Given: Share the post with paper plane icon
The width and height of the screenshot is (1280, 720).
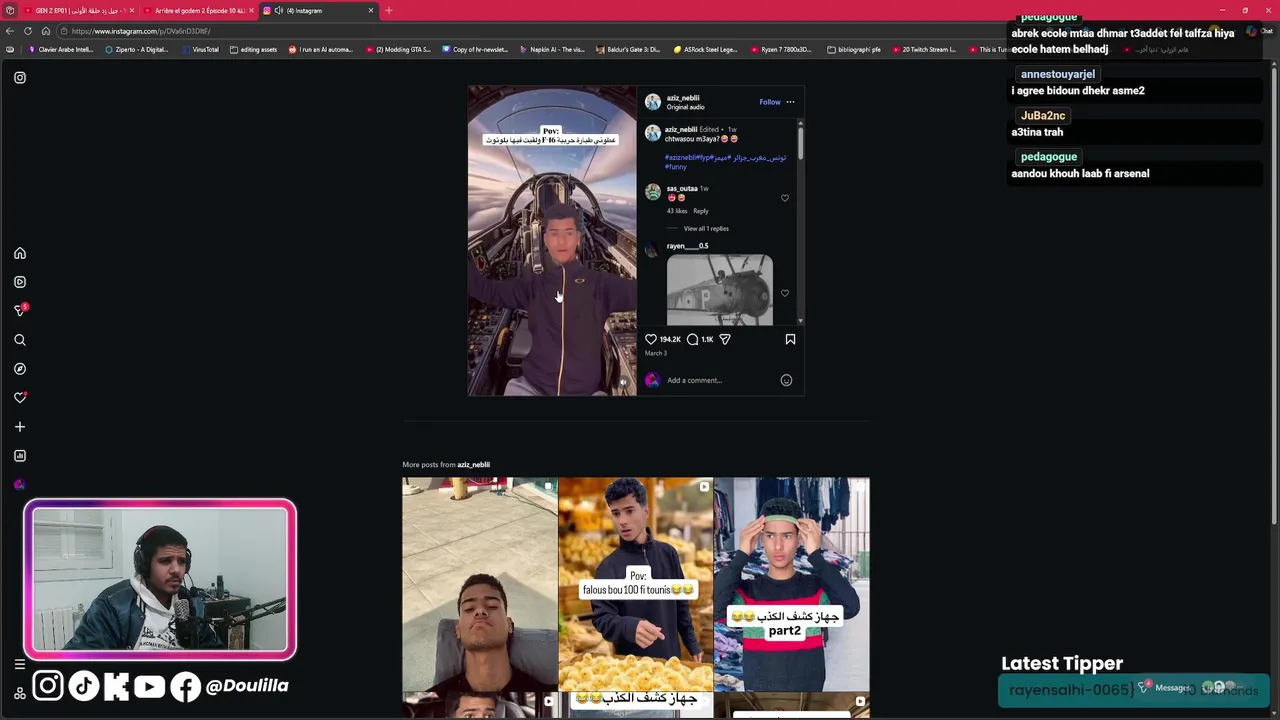Looking at the screenshot, I should (725, 339).
